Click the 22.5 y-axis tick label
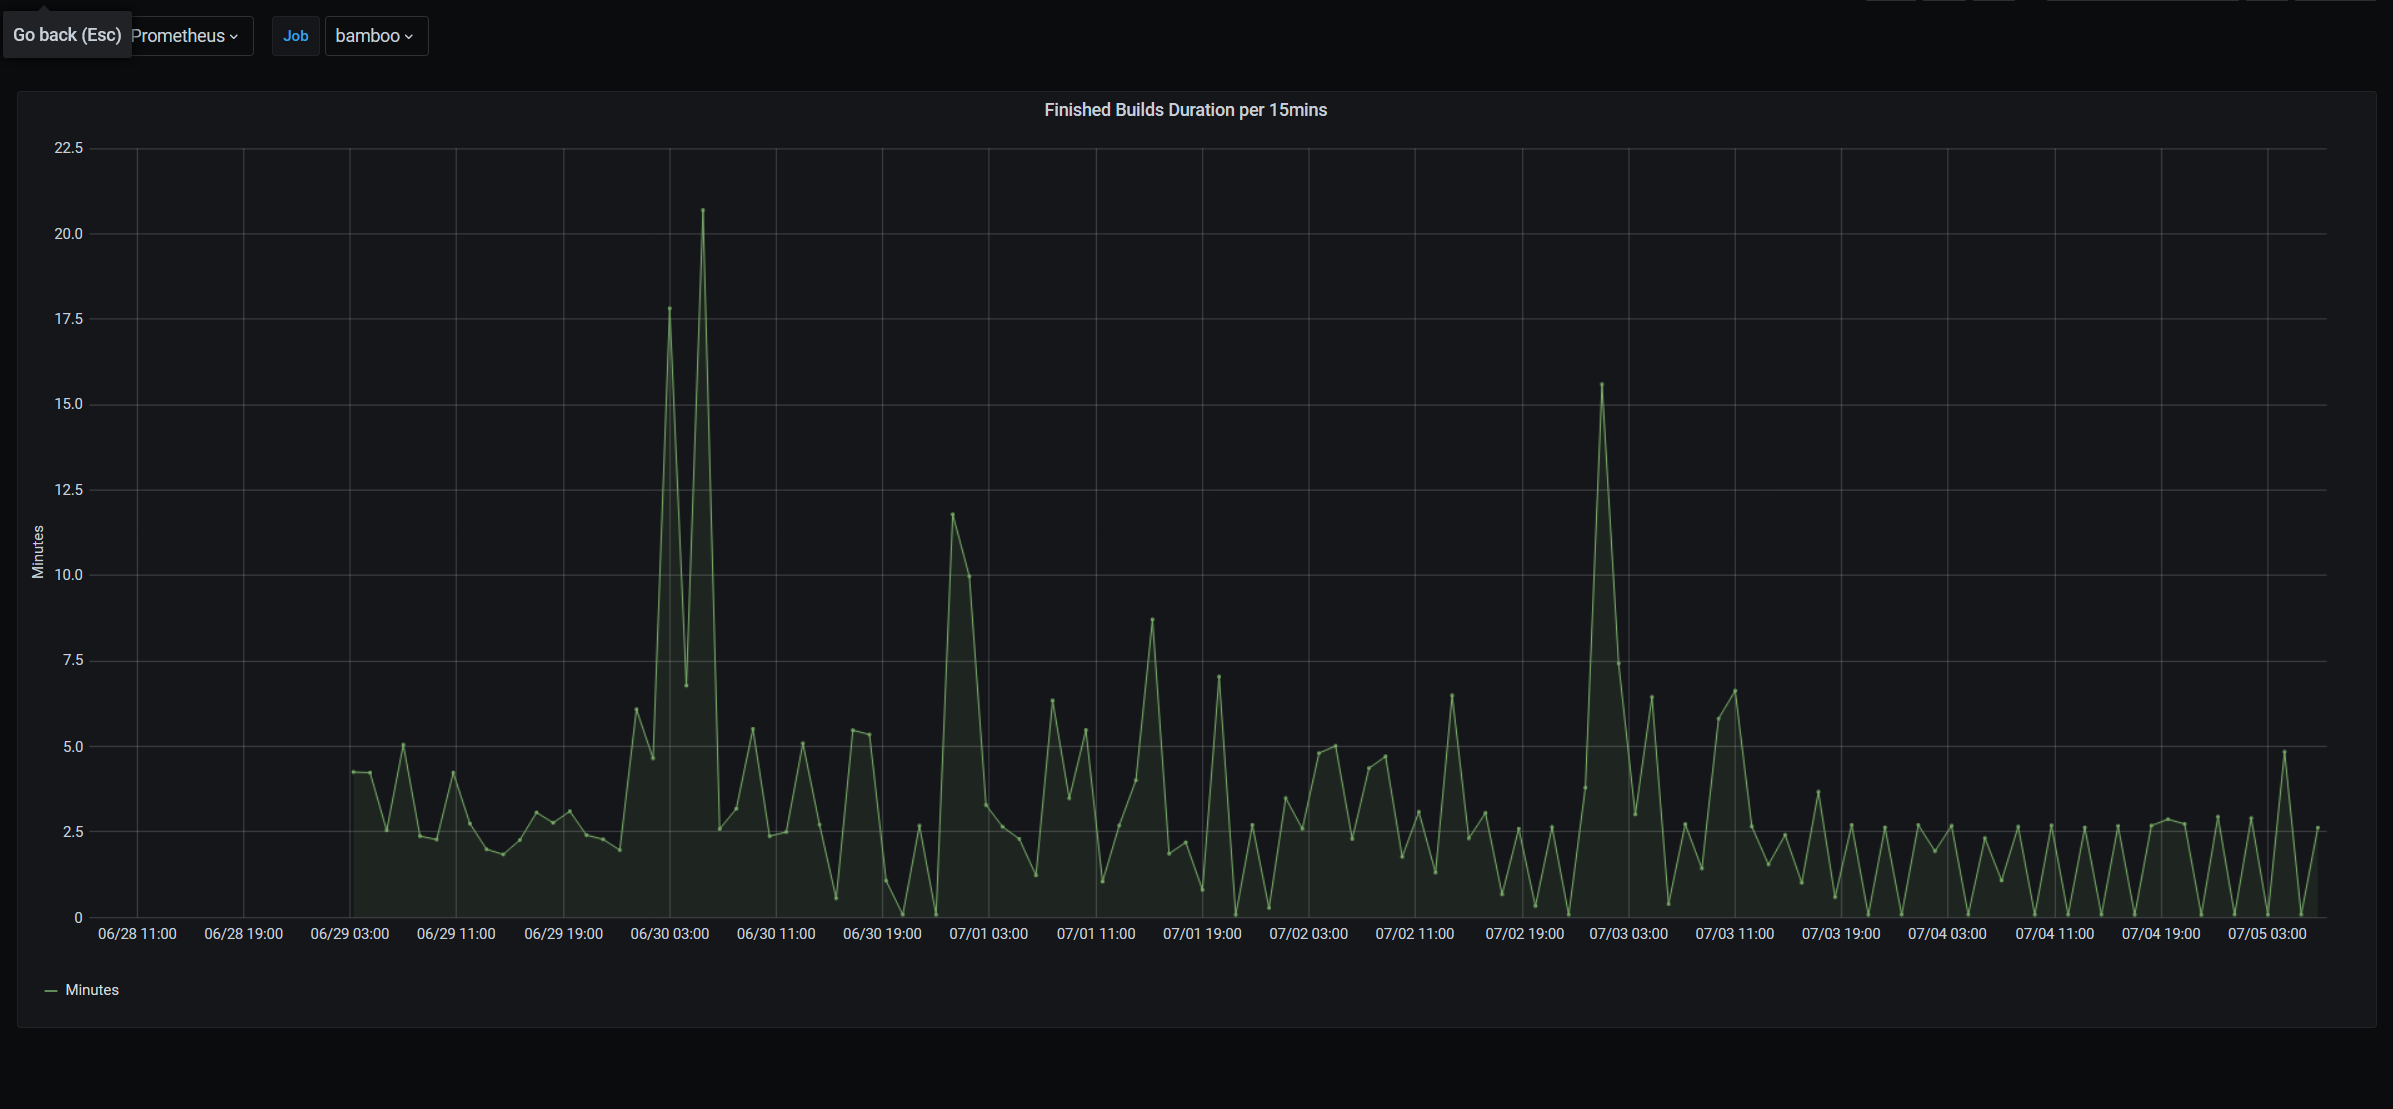Viewport: 2393px width, 1109px height. pyautogui.click(x=69, y=148)
